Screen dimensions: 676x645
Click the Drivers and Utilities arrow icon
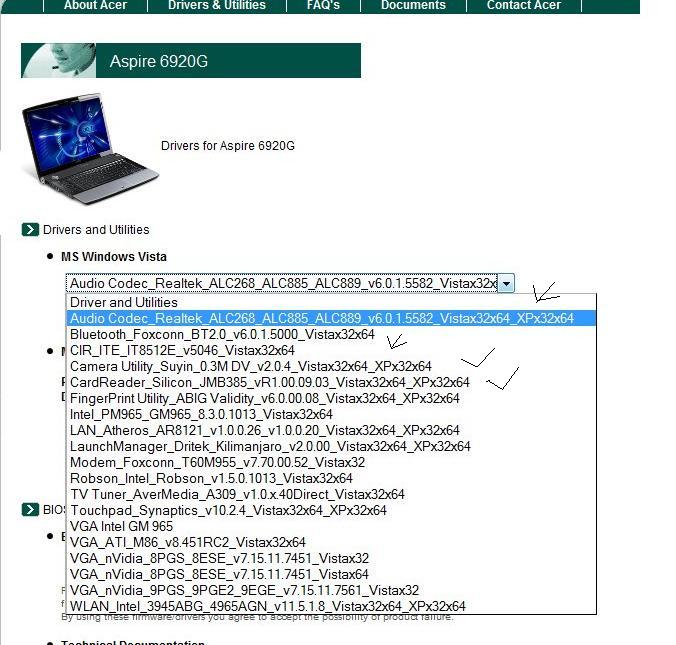point(30,229)
